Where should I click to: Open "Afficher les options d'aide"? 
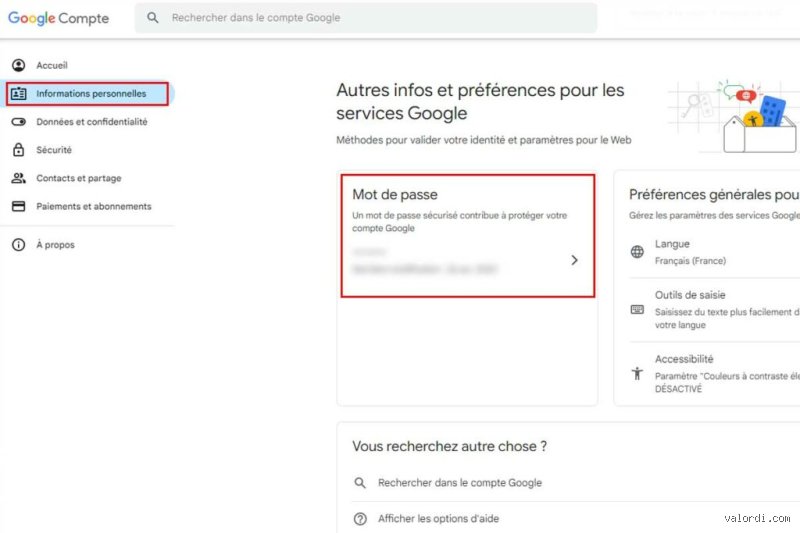coord(438,519)
